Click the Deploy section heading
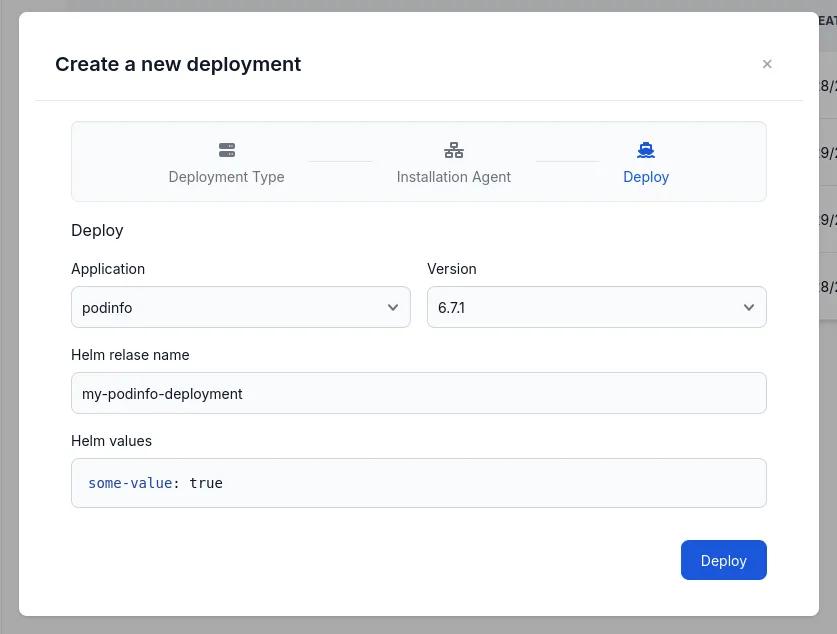 (x=97, y=231)
